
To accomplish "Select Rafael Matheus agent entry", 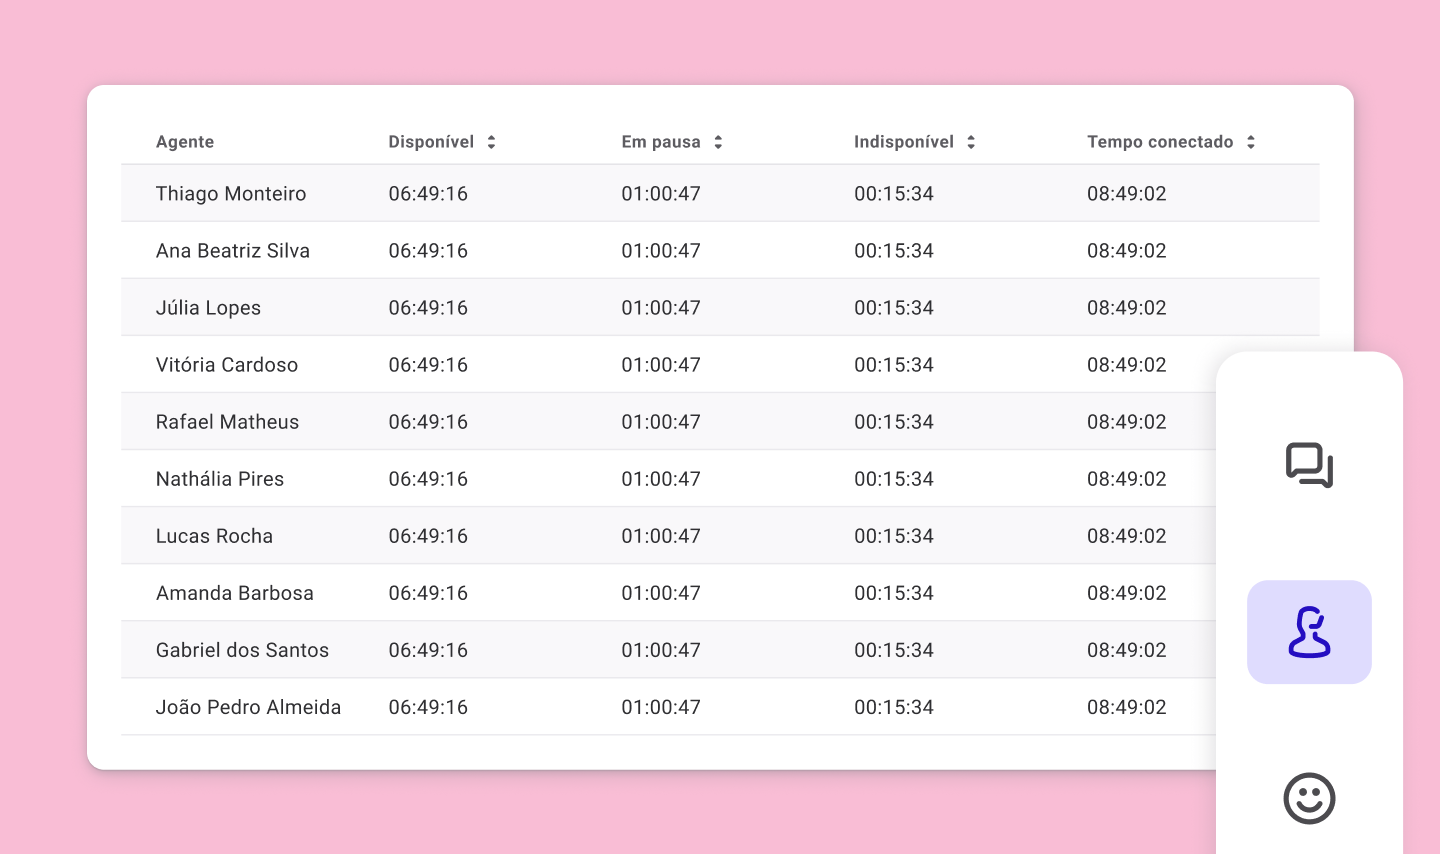I will point(227,422).
